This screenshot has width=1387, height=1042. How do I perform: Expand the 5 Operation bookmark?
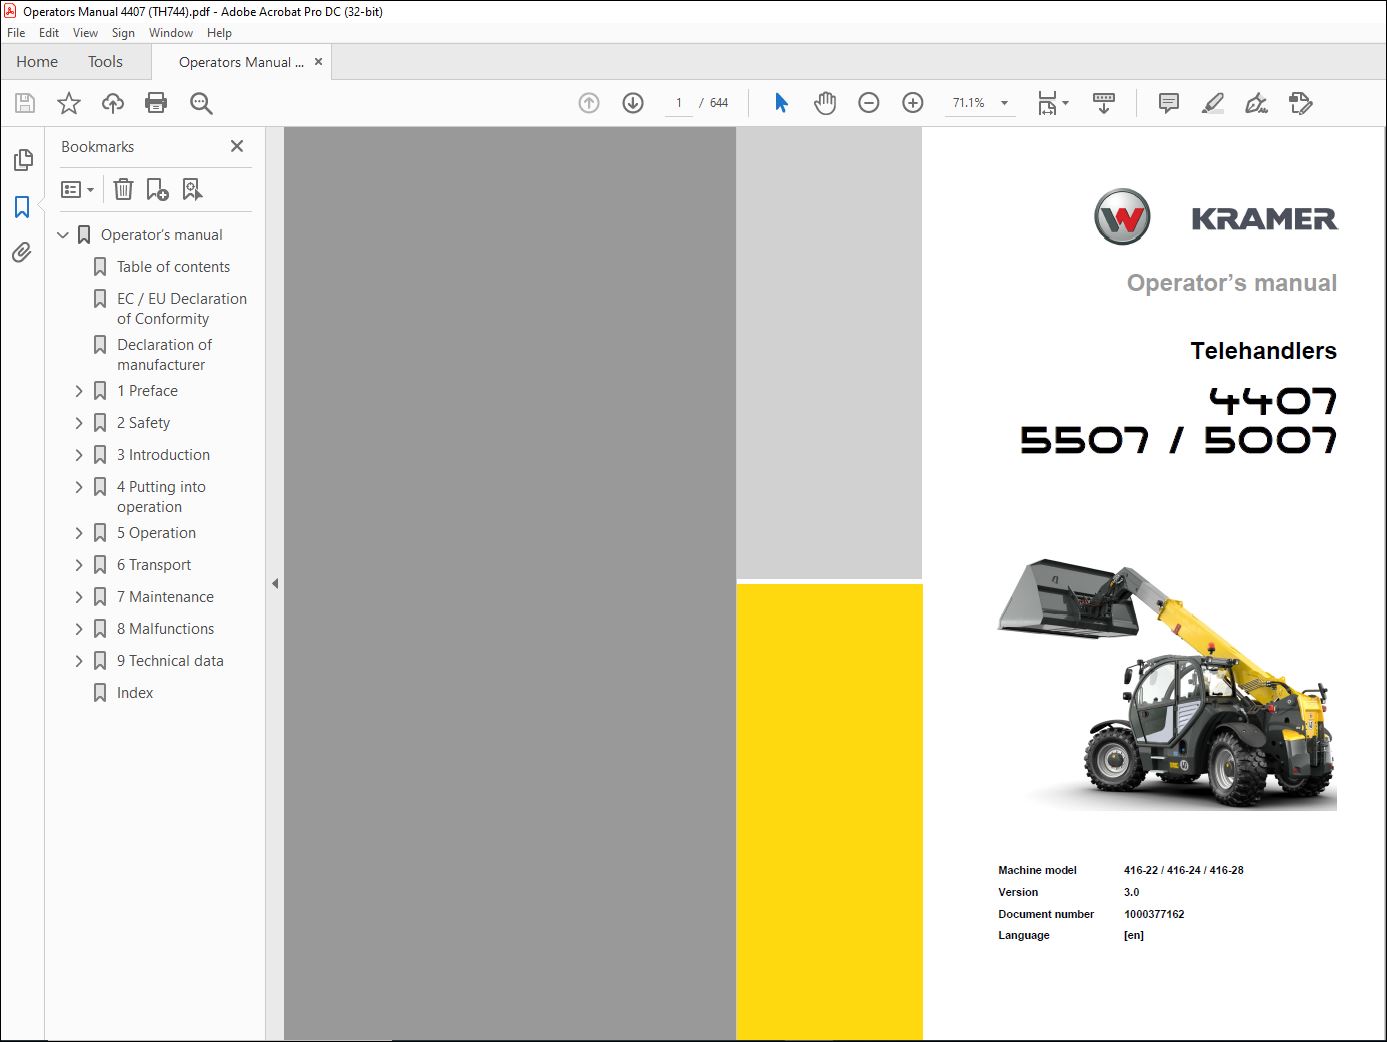pyautogui.click(x=79, y=533)
